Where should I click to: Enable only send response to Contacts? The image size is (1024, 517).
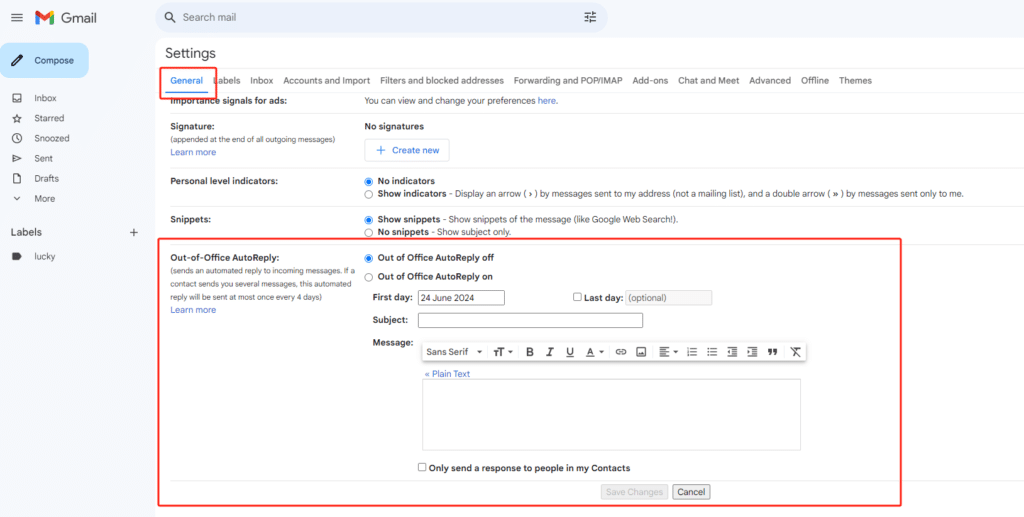422,467
